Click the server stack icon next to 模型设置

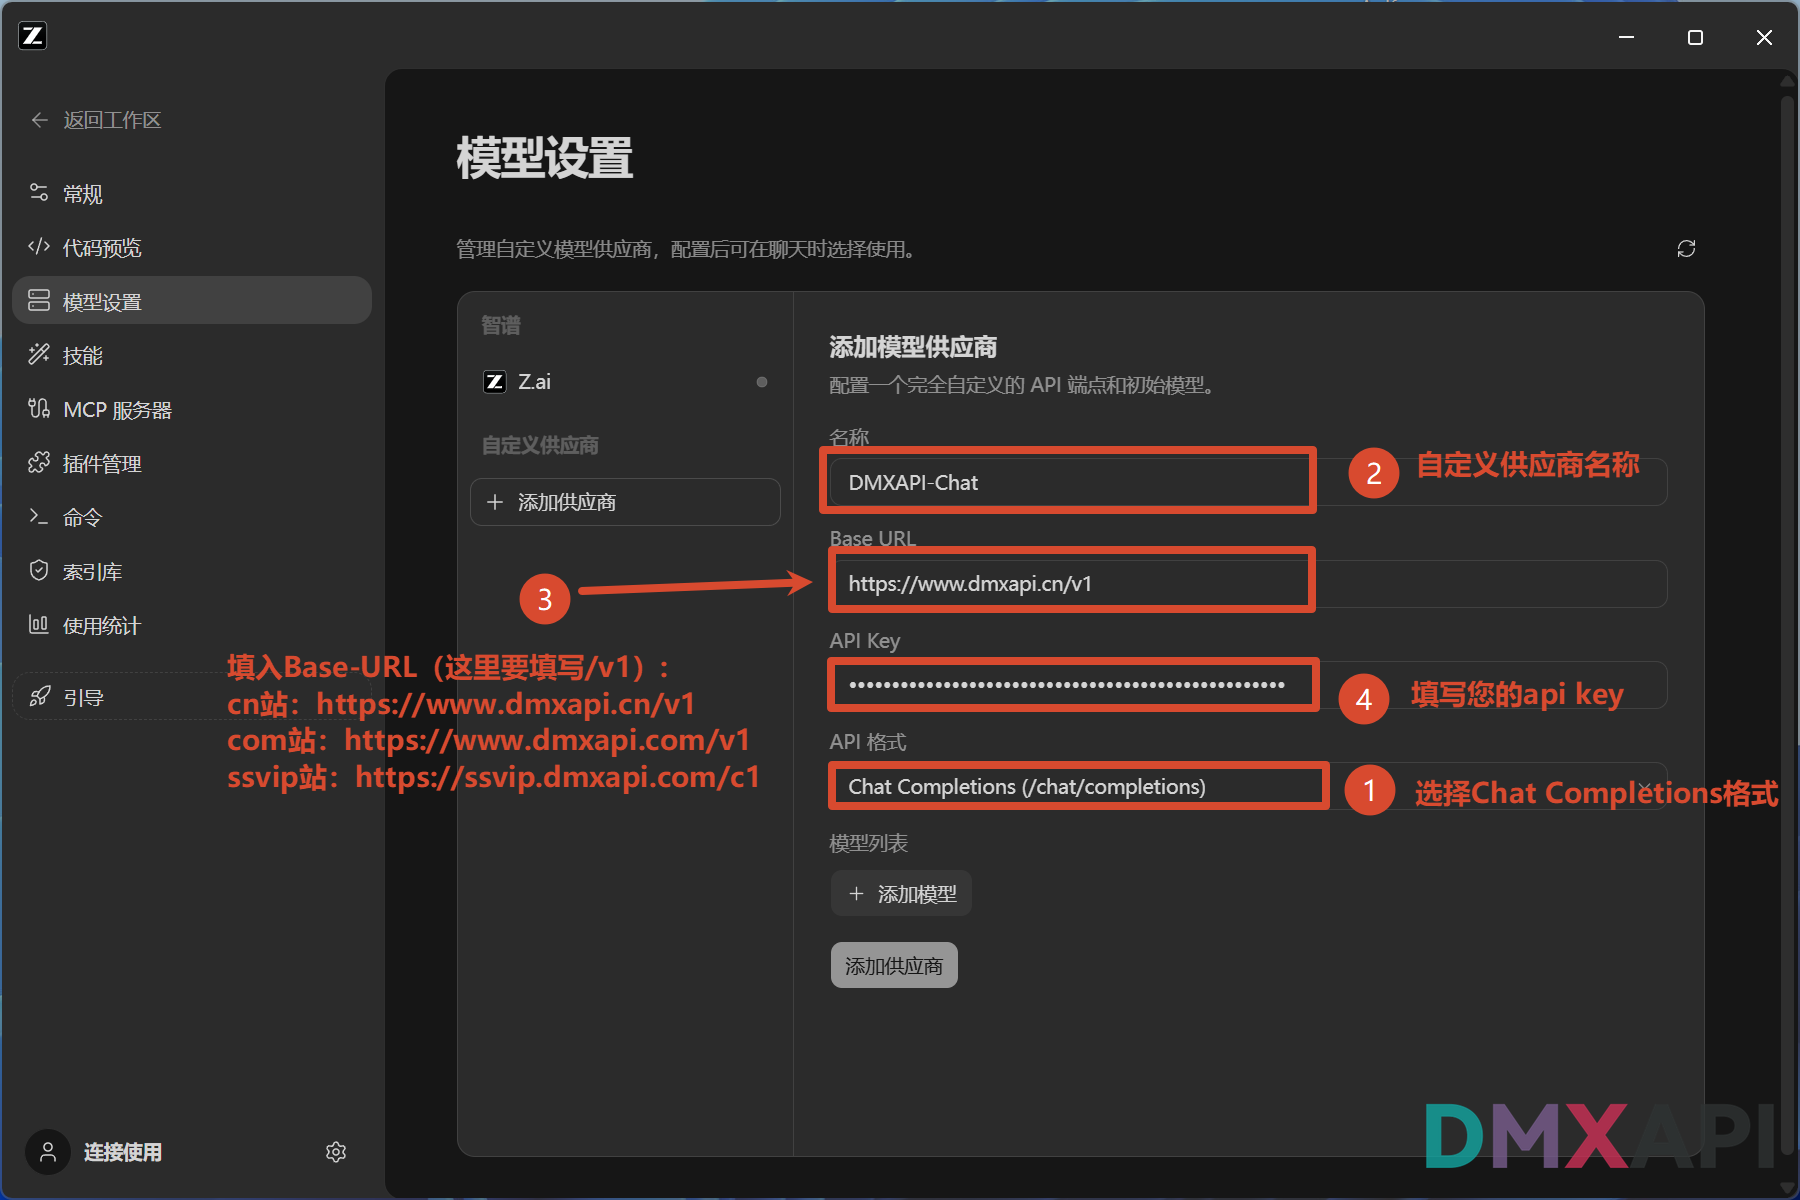point(39,301)
